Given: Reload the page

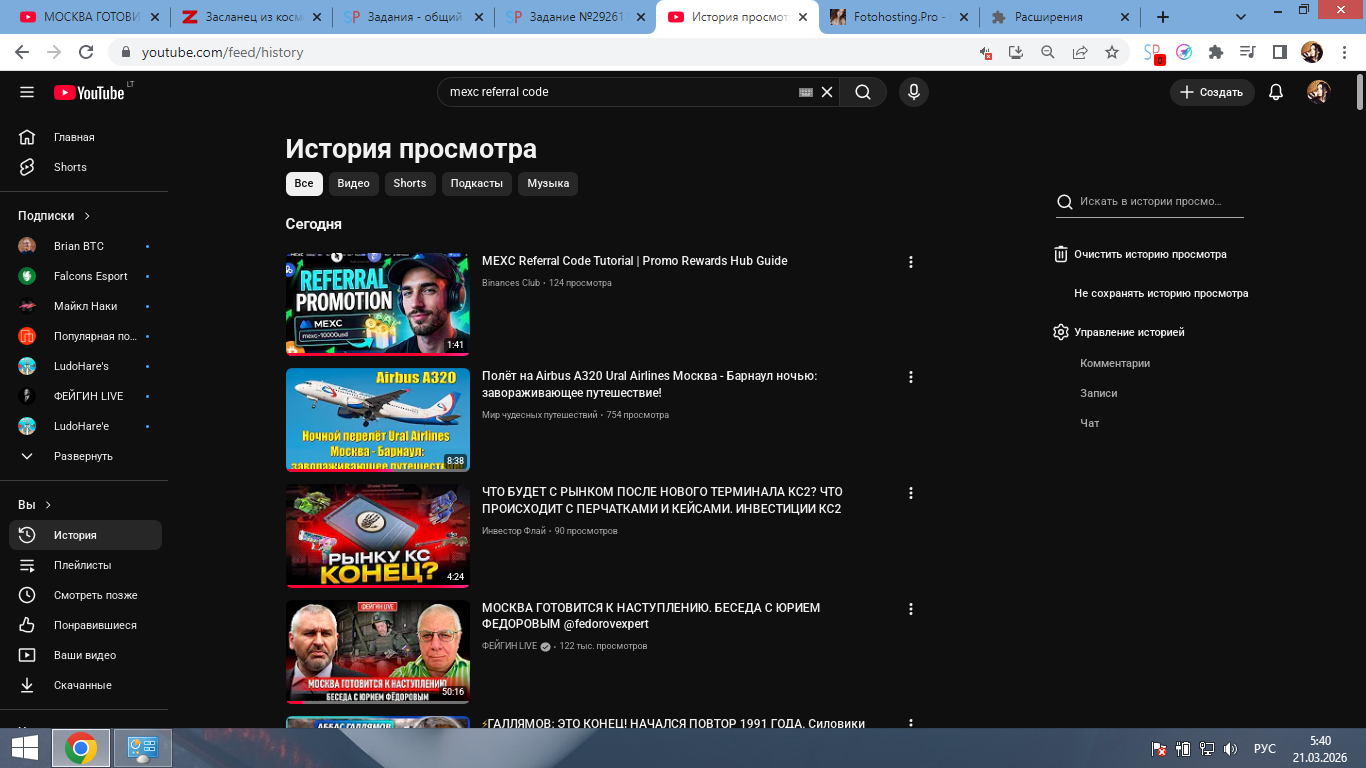Looking at the screenshot, I should (86, 52).
